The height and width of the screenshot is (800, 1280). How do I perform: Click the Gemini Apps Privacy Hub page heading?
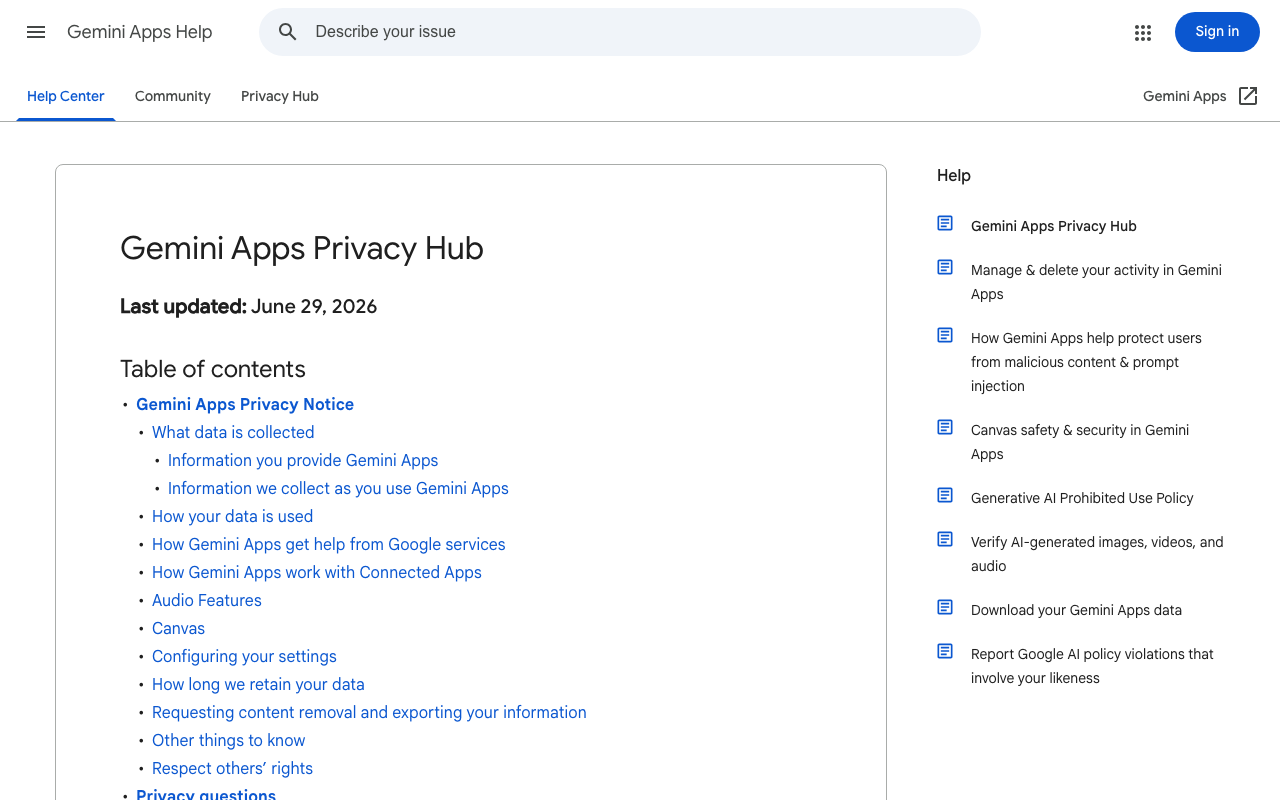302,248
